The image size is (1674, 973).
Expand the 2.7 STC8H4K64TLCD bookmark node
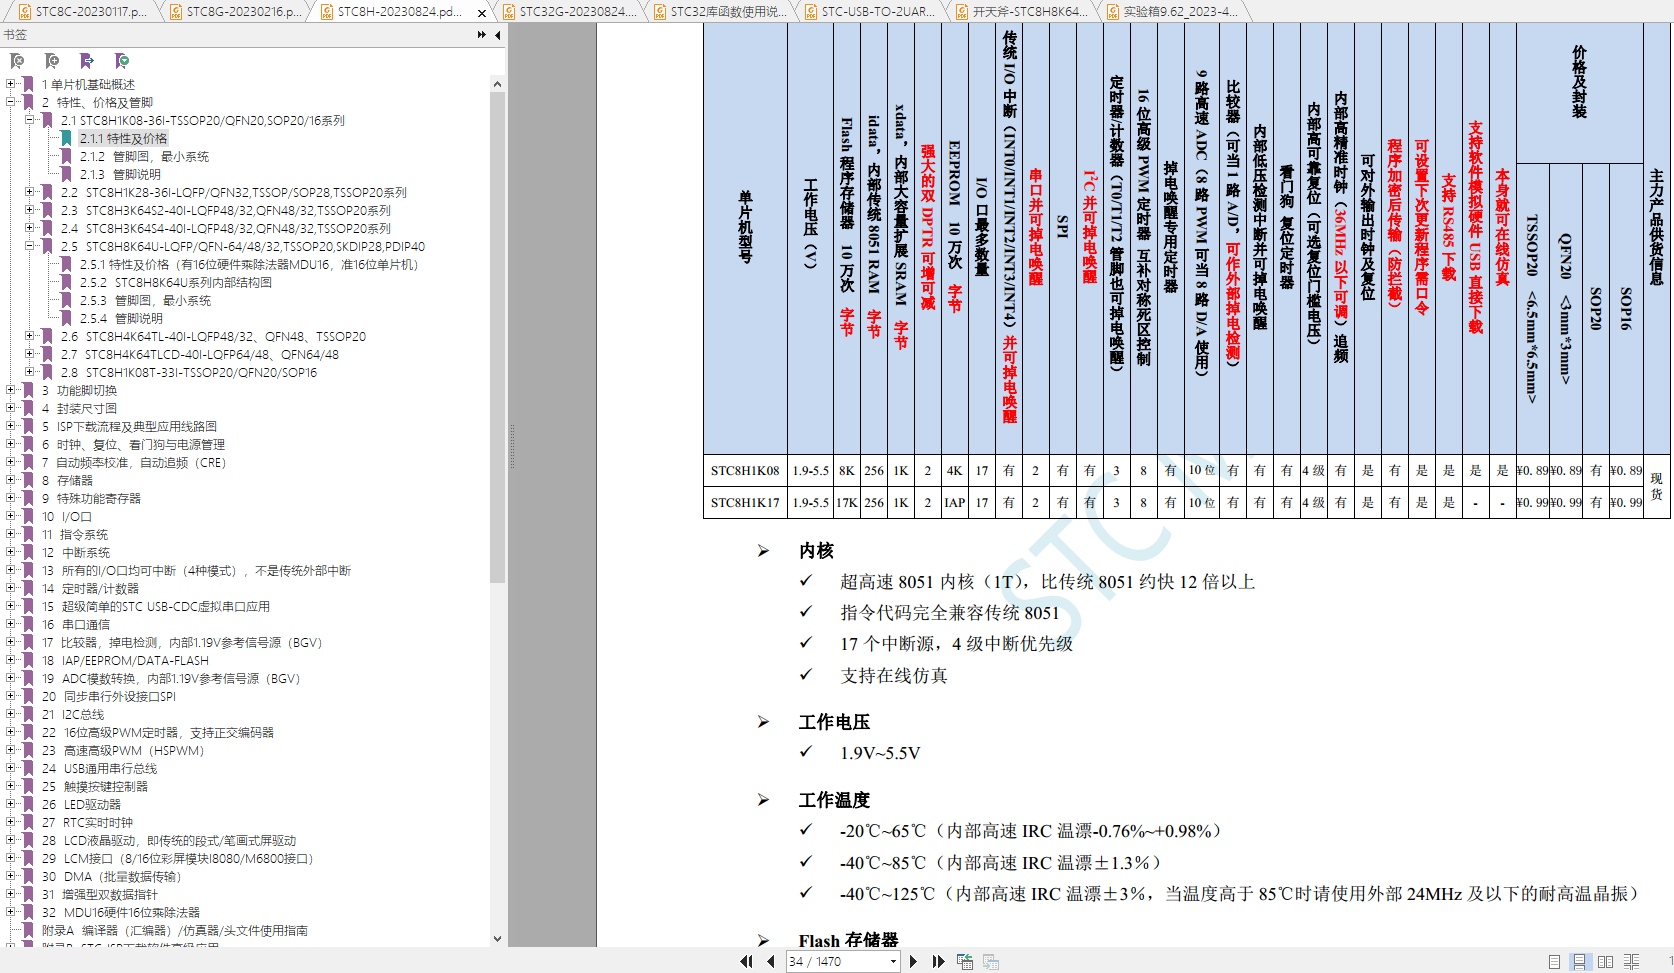[30, 354]
